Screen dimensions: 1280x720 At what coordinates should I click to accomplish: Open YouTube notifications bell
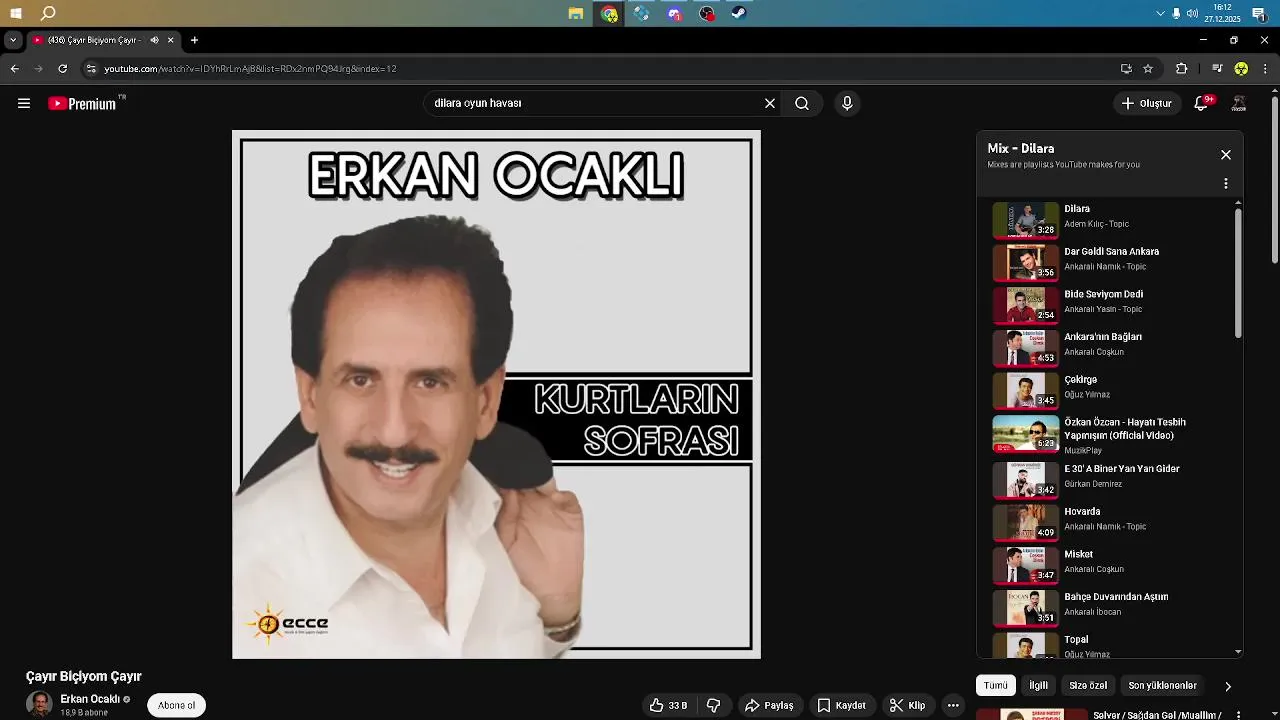click(1202, 103)
